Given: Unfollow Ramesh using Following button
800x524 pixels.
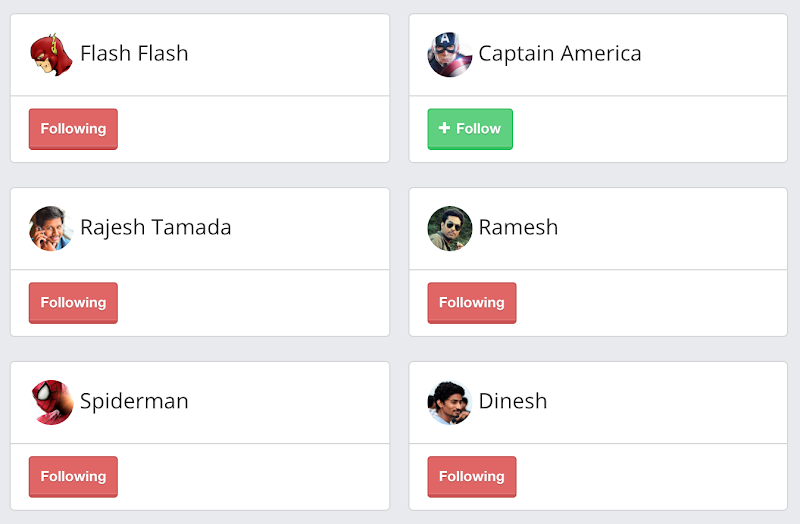Looking at the screenshot, I should [x=471, y=303].
